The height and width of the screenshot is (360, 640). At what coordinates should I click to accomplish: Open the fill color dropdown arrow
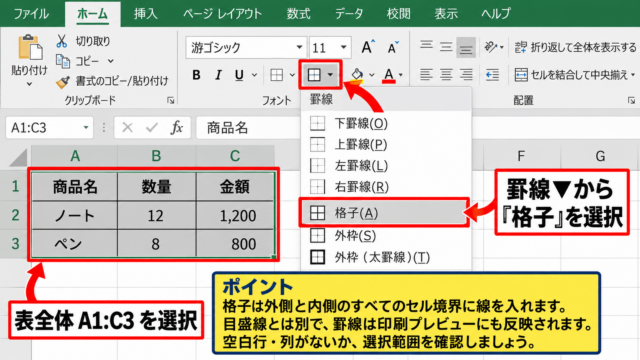tap(371, 75)
